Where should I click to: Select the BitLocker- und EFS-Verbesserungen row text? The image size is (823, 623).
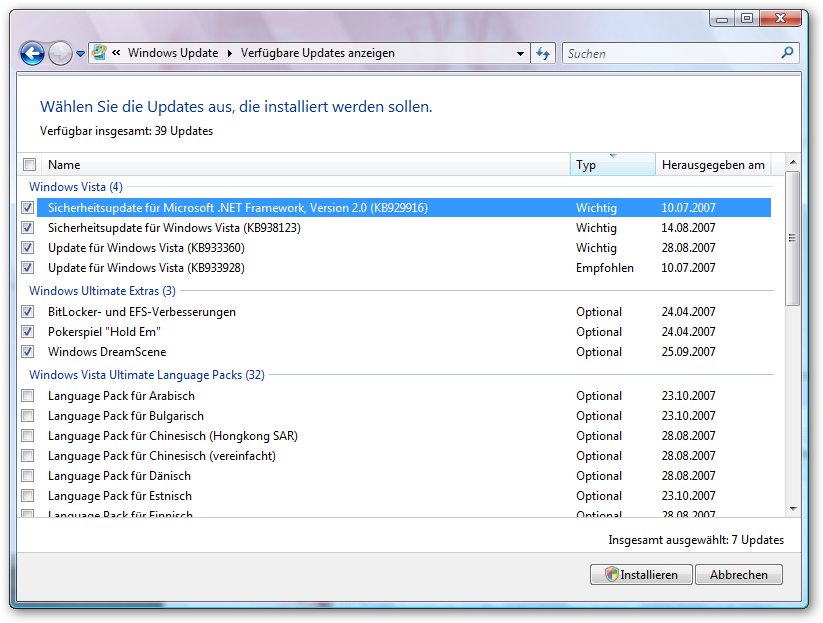142,312
